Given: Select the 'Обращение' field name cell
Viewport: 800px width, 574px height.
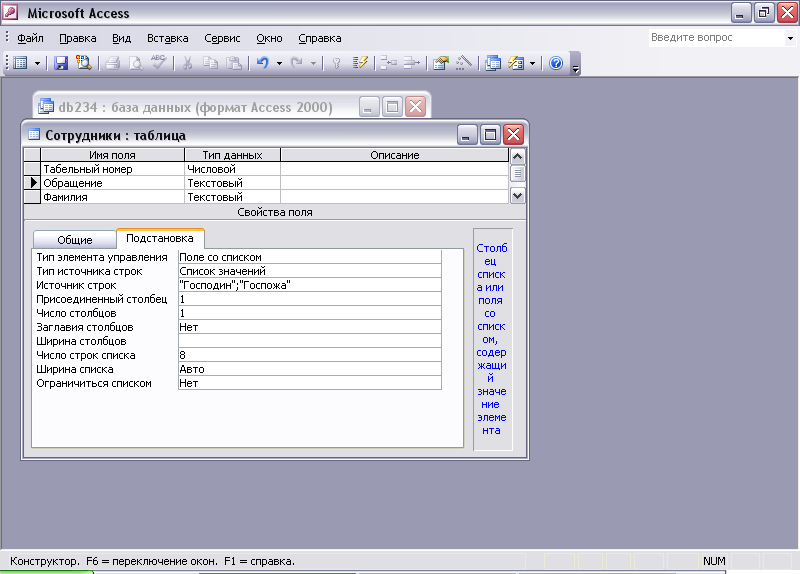Looking at the screenshot, I should pos(112,183).
